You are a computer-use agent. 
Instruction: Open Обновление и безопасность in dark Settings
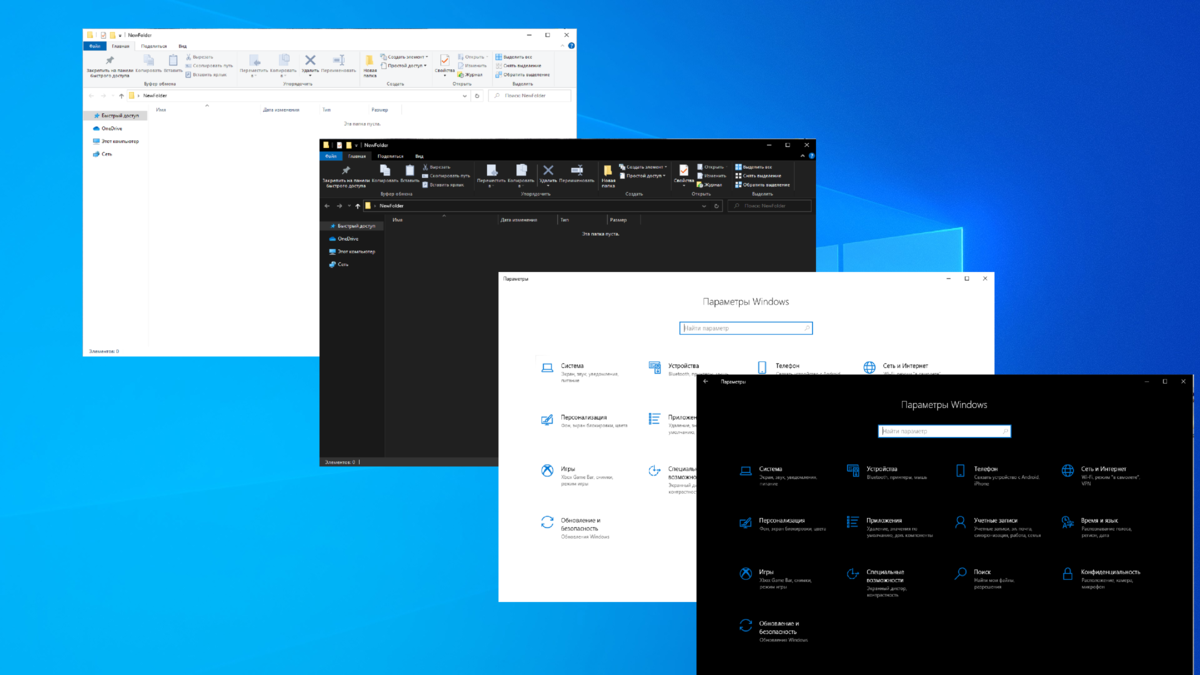coord(772,630)
